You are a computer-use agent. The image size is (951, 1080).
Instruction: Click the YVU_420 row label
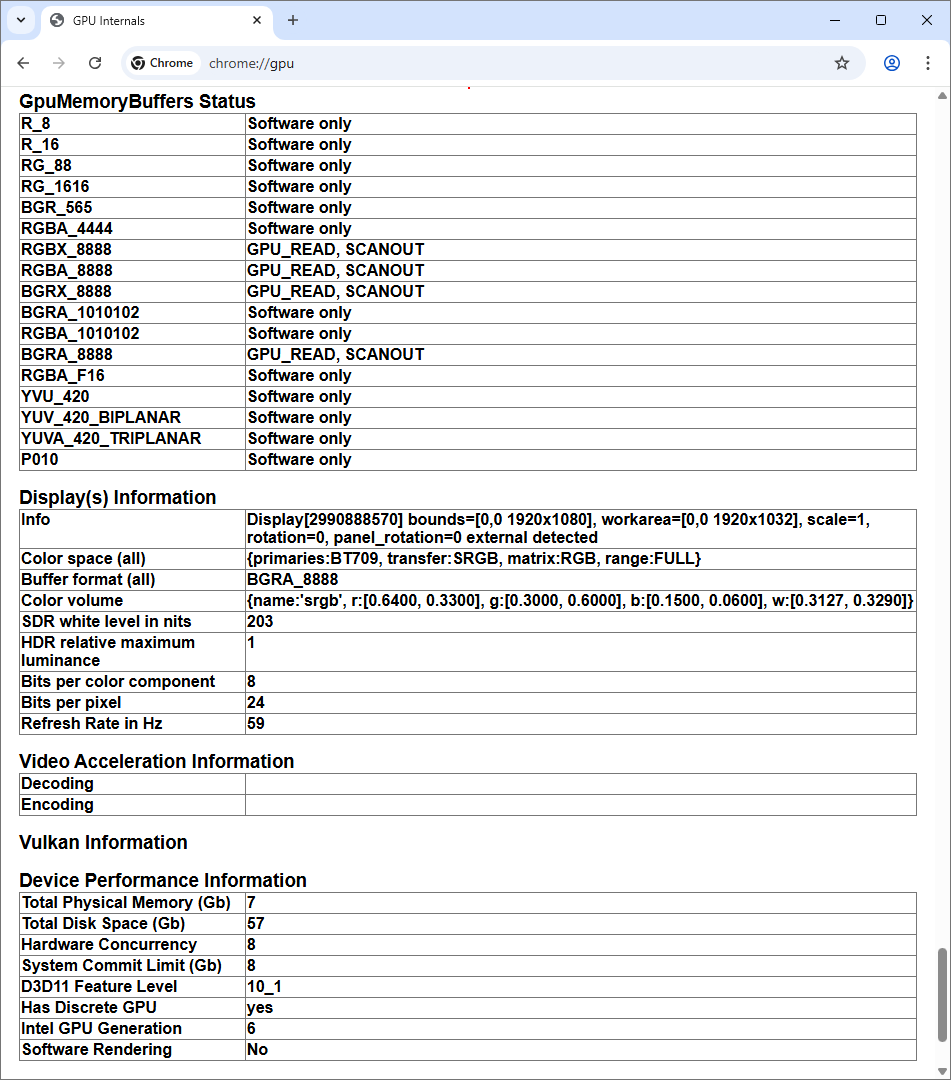[55, 397]
